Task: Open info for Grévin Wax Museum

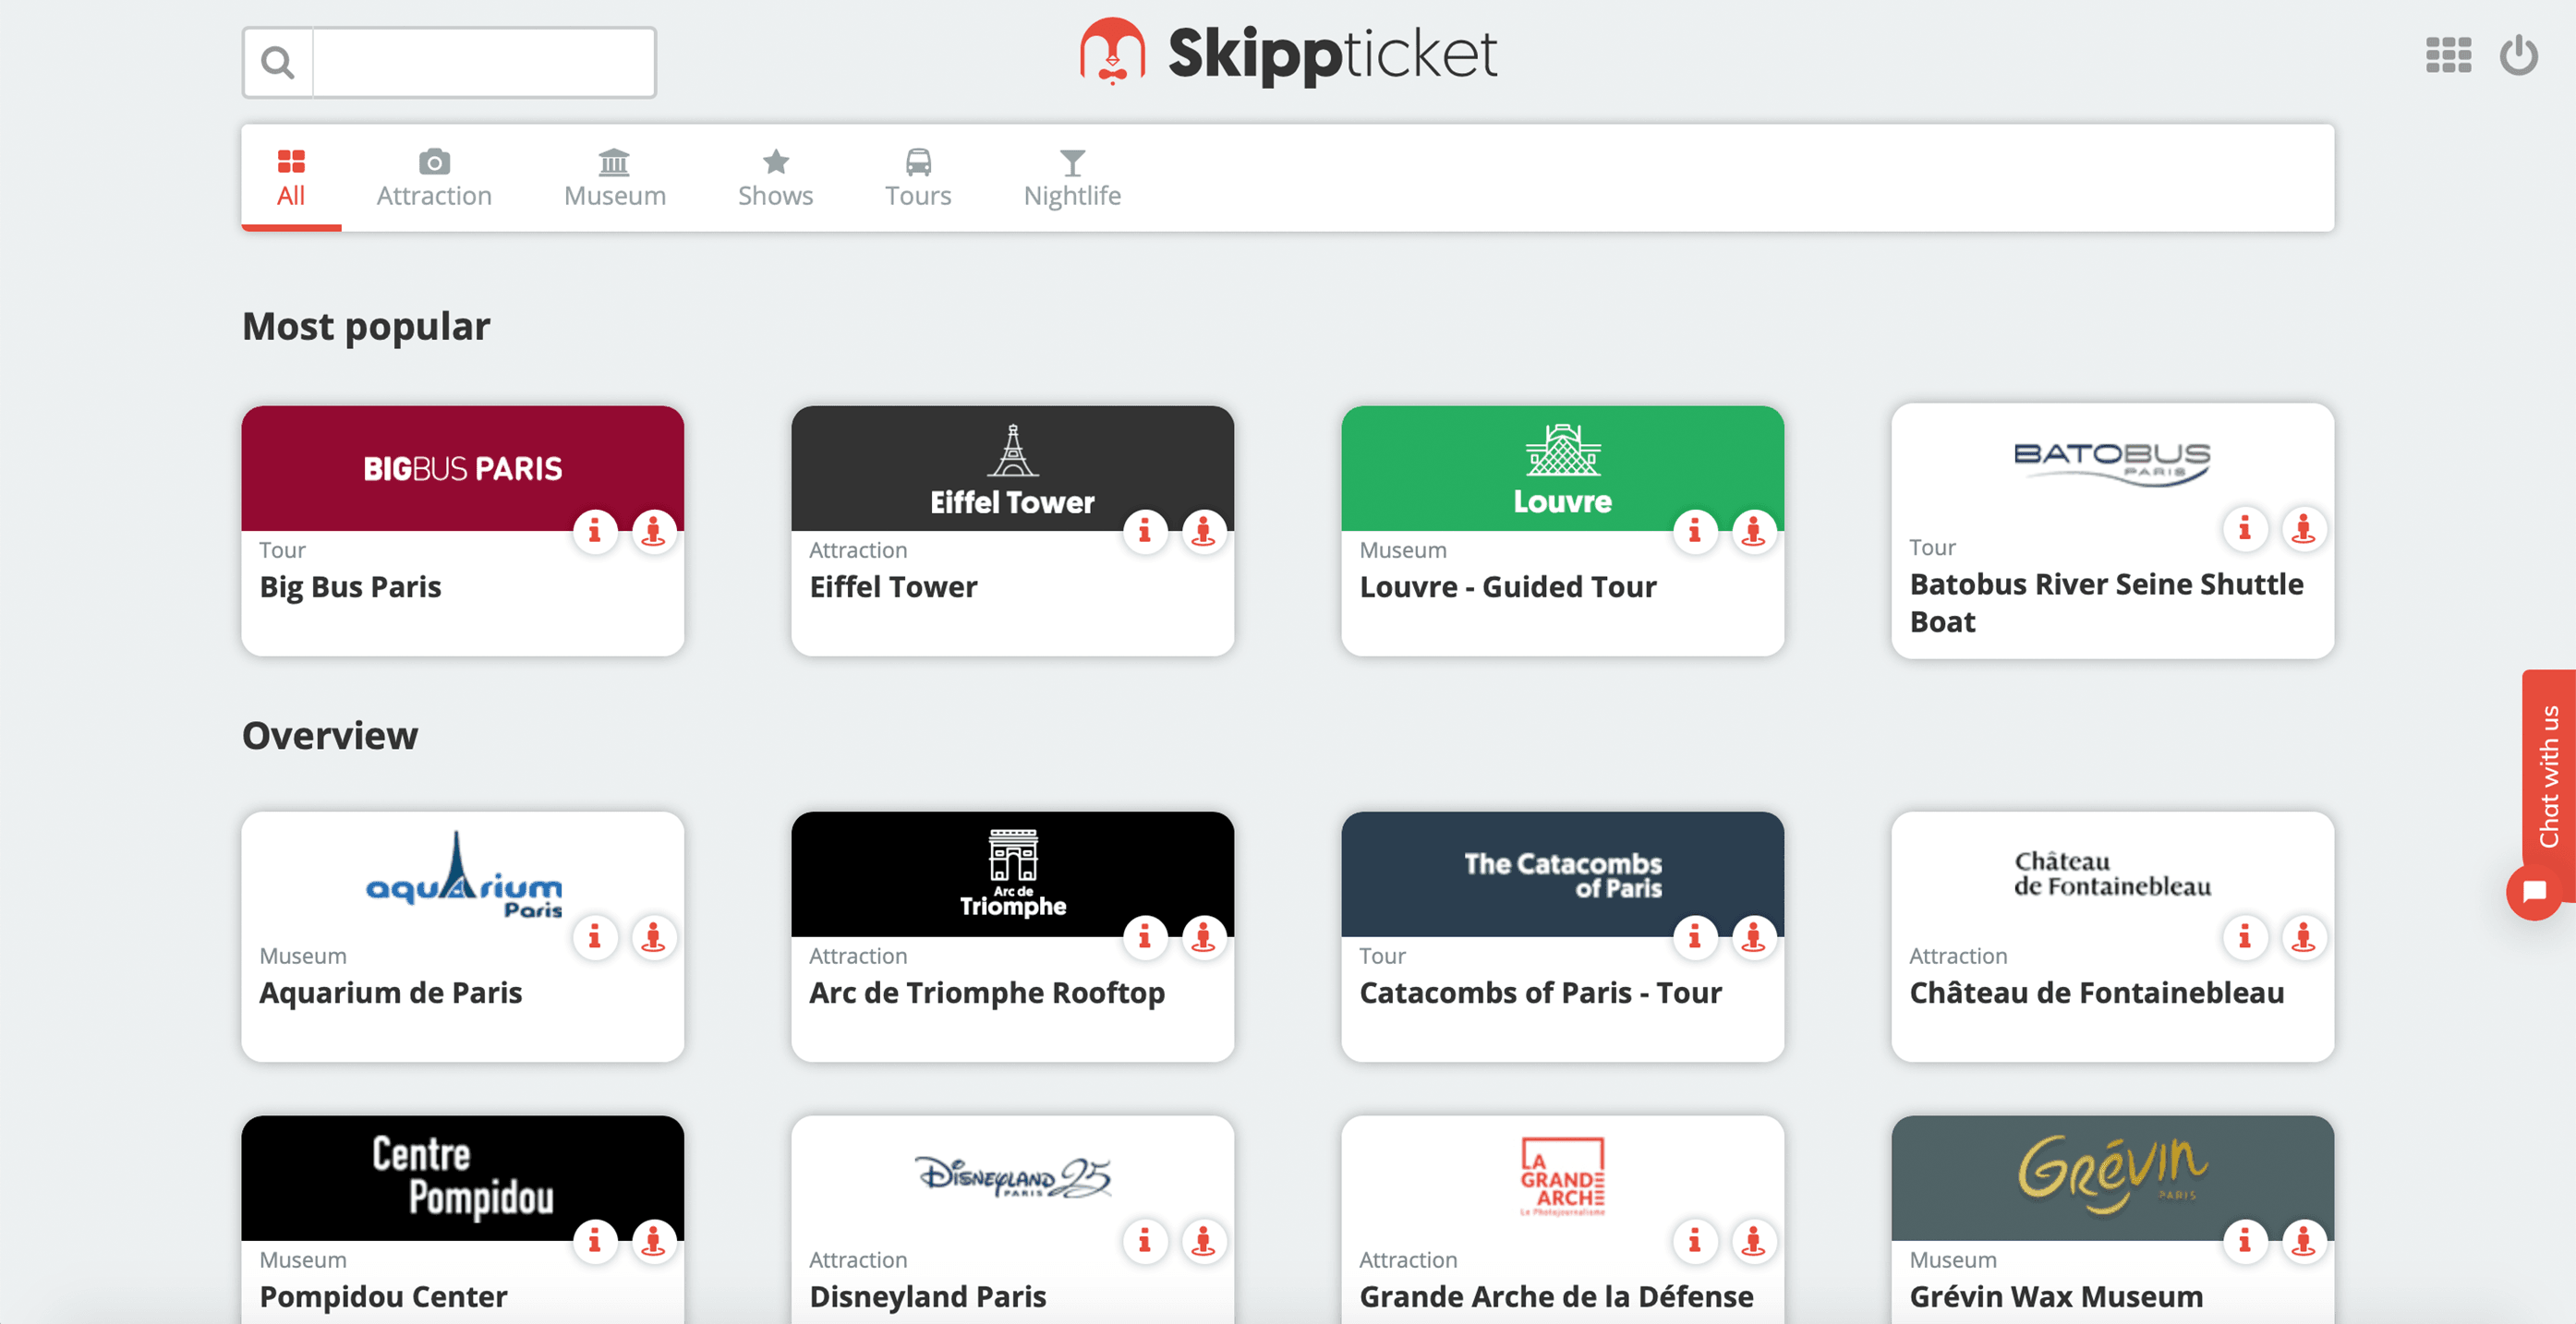Action: (2245, 1242)
